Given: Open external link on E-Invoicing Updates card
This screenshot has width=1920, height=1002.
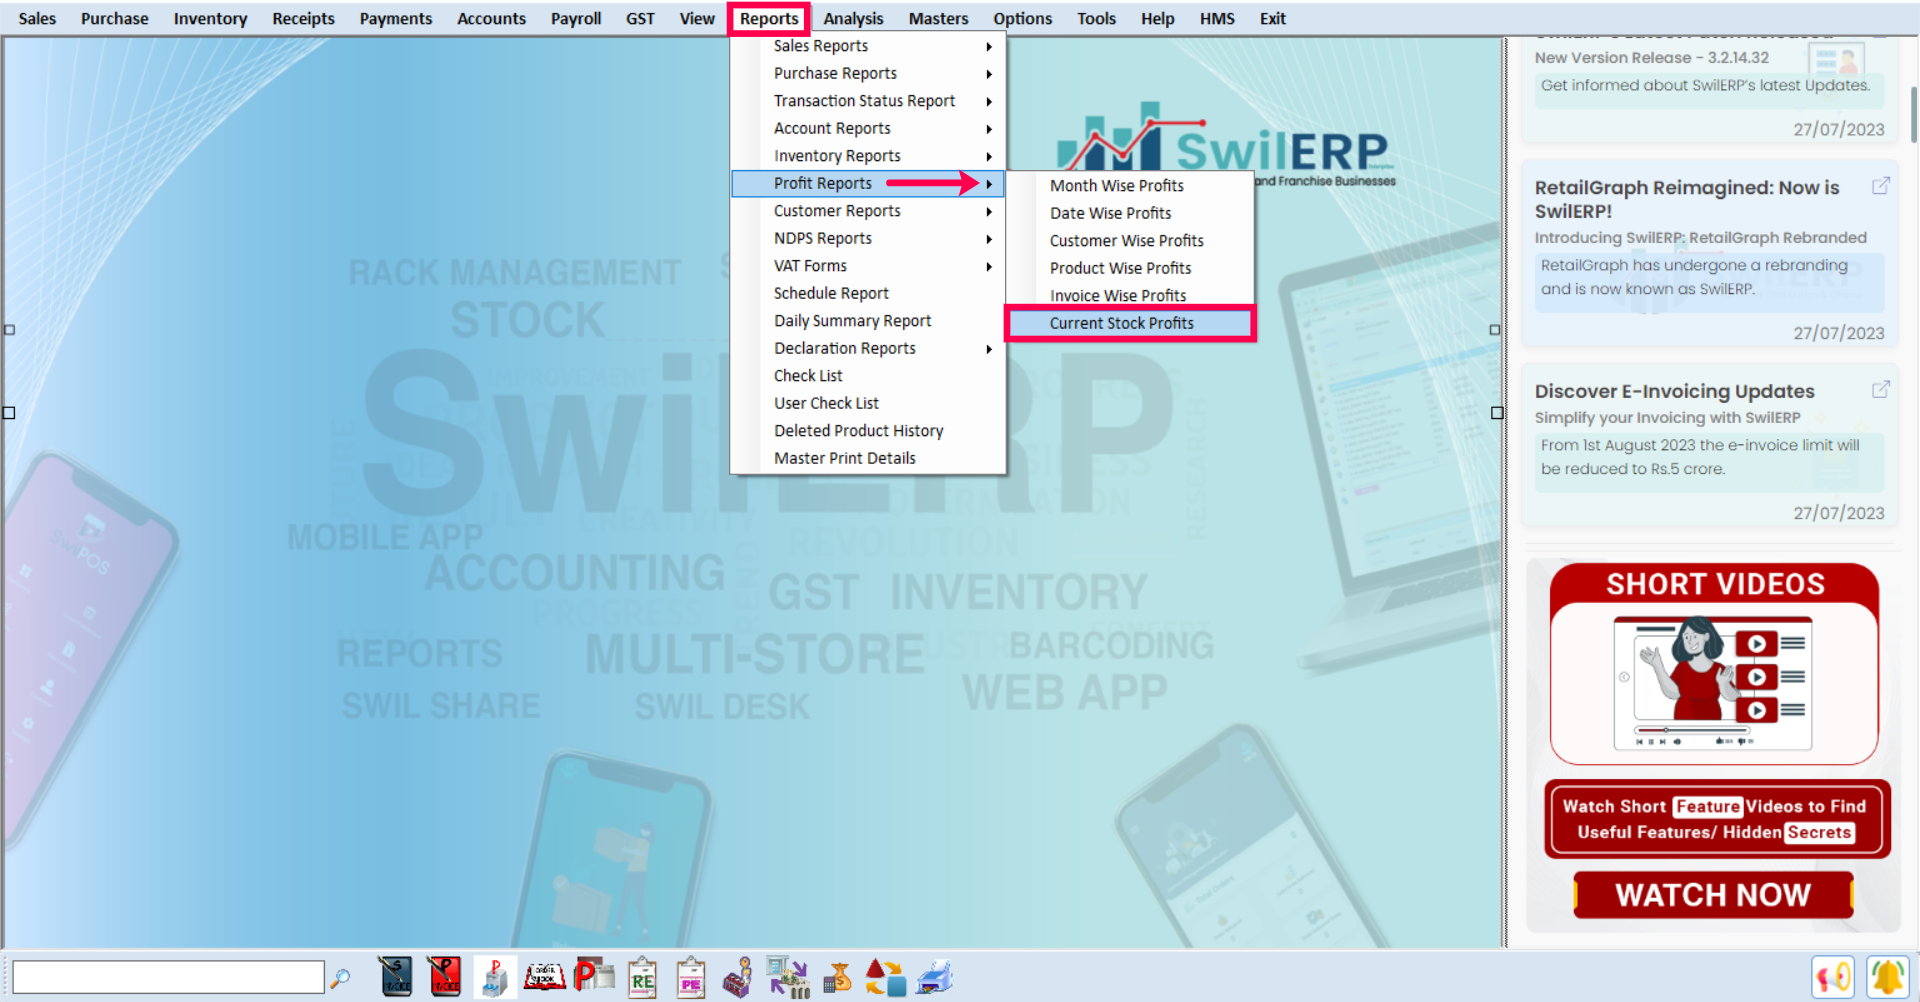Looking at the screenshot, I should click(x=1881, y=389).
